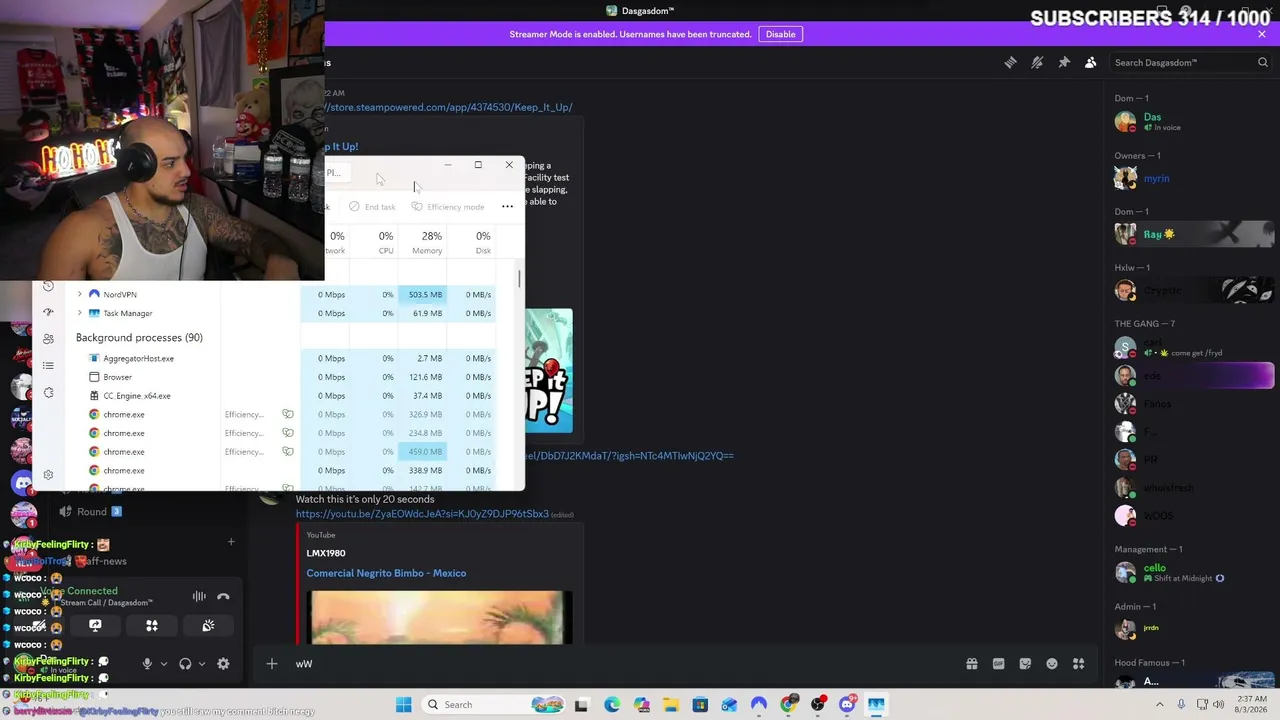
Task: Toggle noise suppression in voice panel
Action: pyautogui.click(x=199, y=596)
